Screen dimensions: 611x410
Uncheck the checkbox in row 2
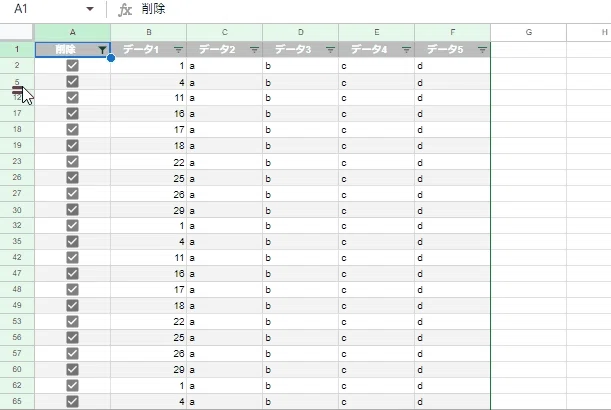tap(72, 65)
